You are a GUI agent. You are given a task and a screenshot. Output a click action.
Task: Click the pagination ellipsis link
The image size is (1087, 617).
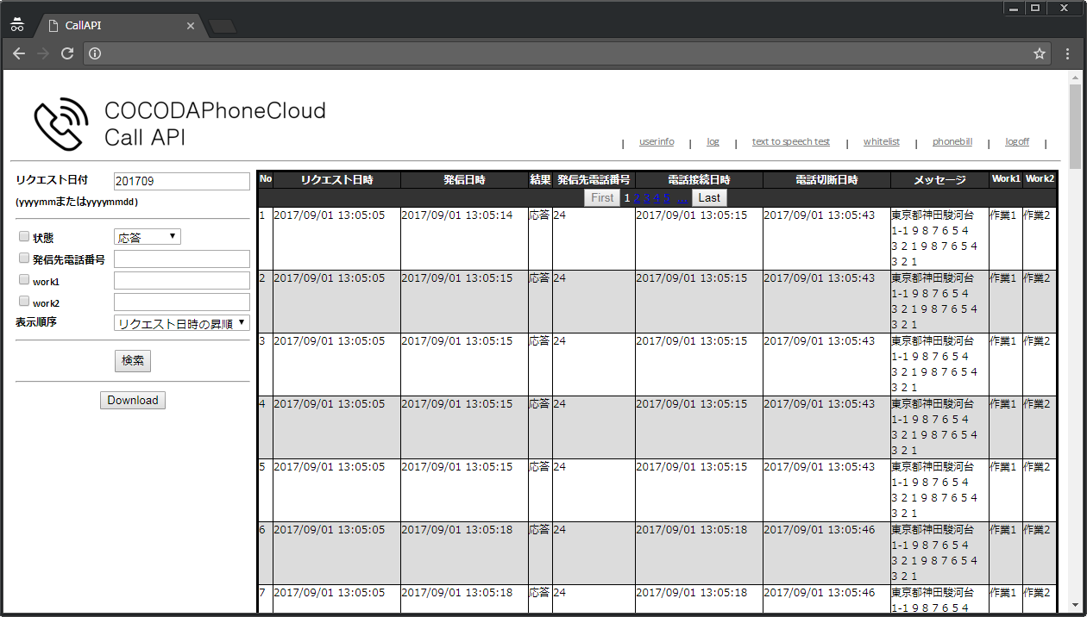682,198
